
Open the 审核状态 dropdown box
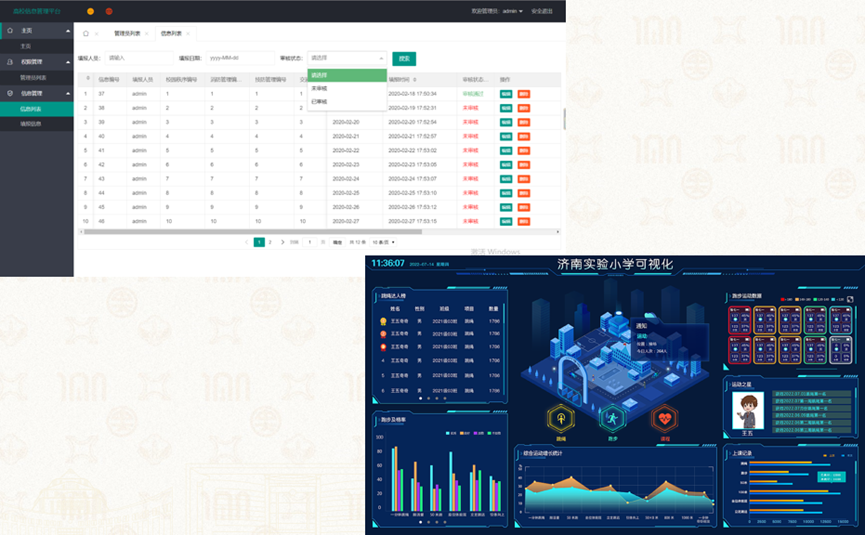point(346,58)
